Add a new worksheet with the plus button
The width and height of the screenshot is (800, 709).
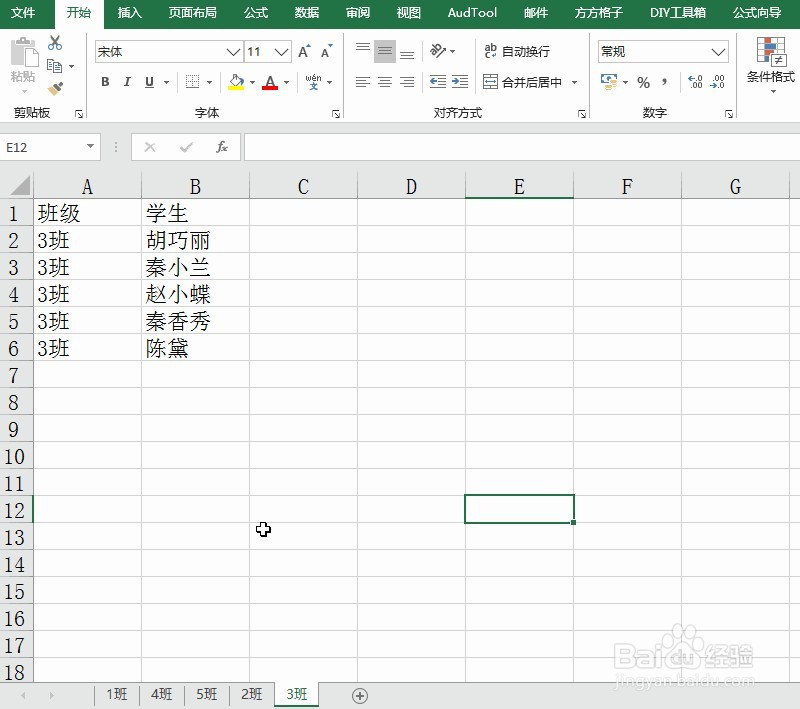(360, 694)
